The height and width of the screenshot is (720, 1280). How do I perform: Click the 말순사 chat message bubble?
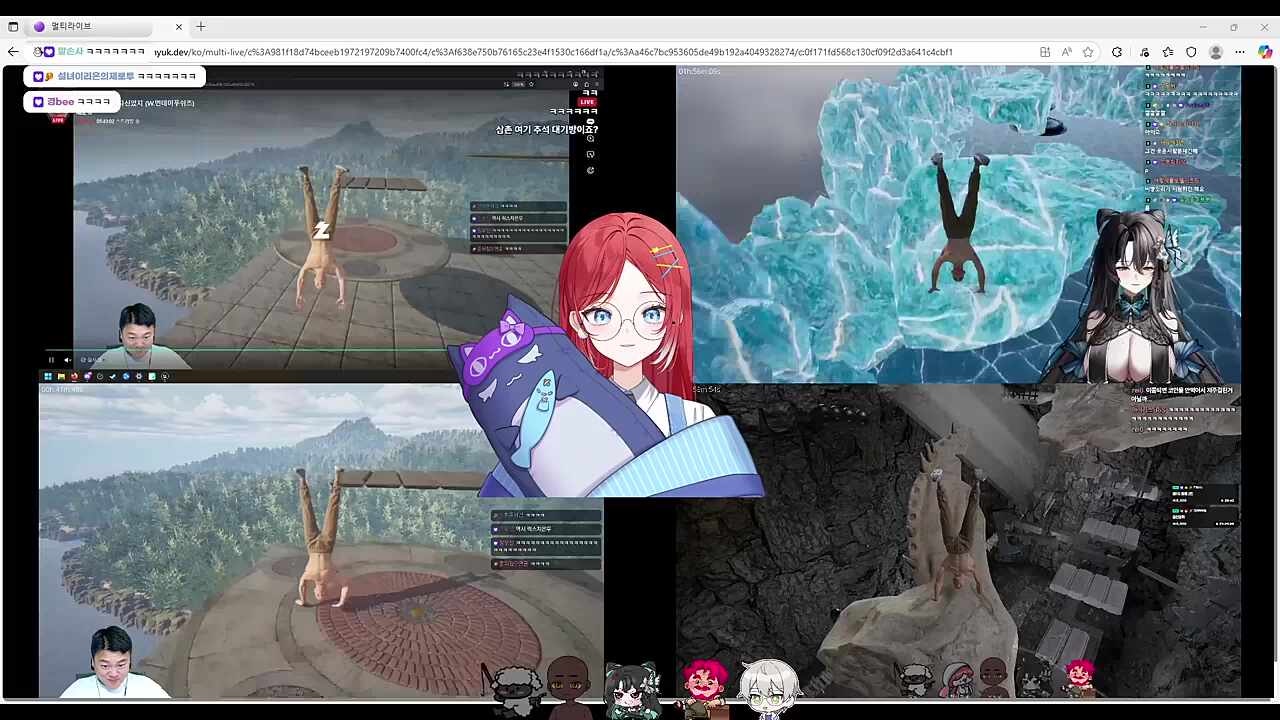click(x=90, y=51)
